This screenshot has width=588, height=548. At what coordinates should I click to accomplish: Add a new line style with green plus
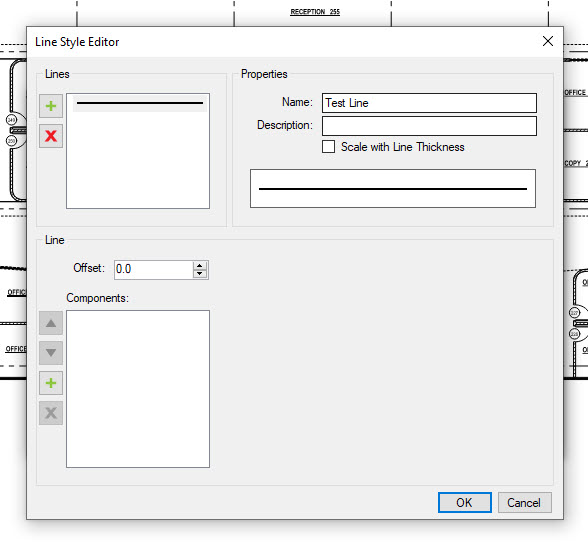point(51,106)
